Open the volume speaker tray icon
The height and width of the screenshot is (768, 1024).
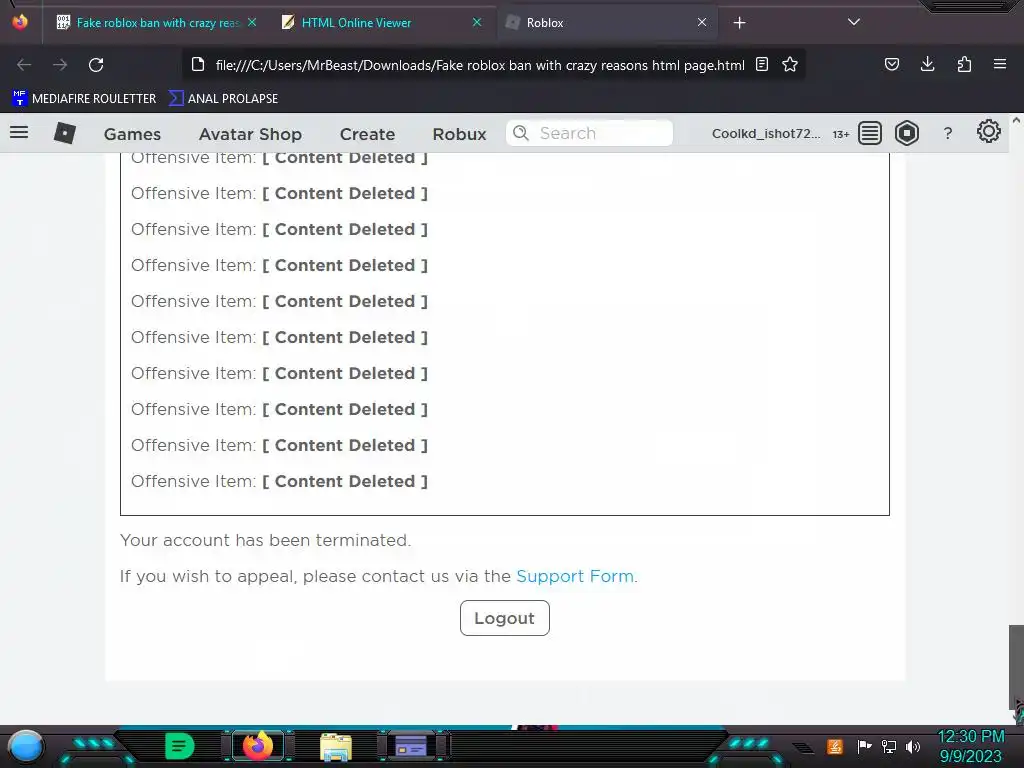(912, 746)
